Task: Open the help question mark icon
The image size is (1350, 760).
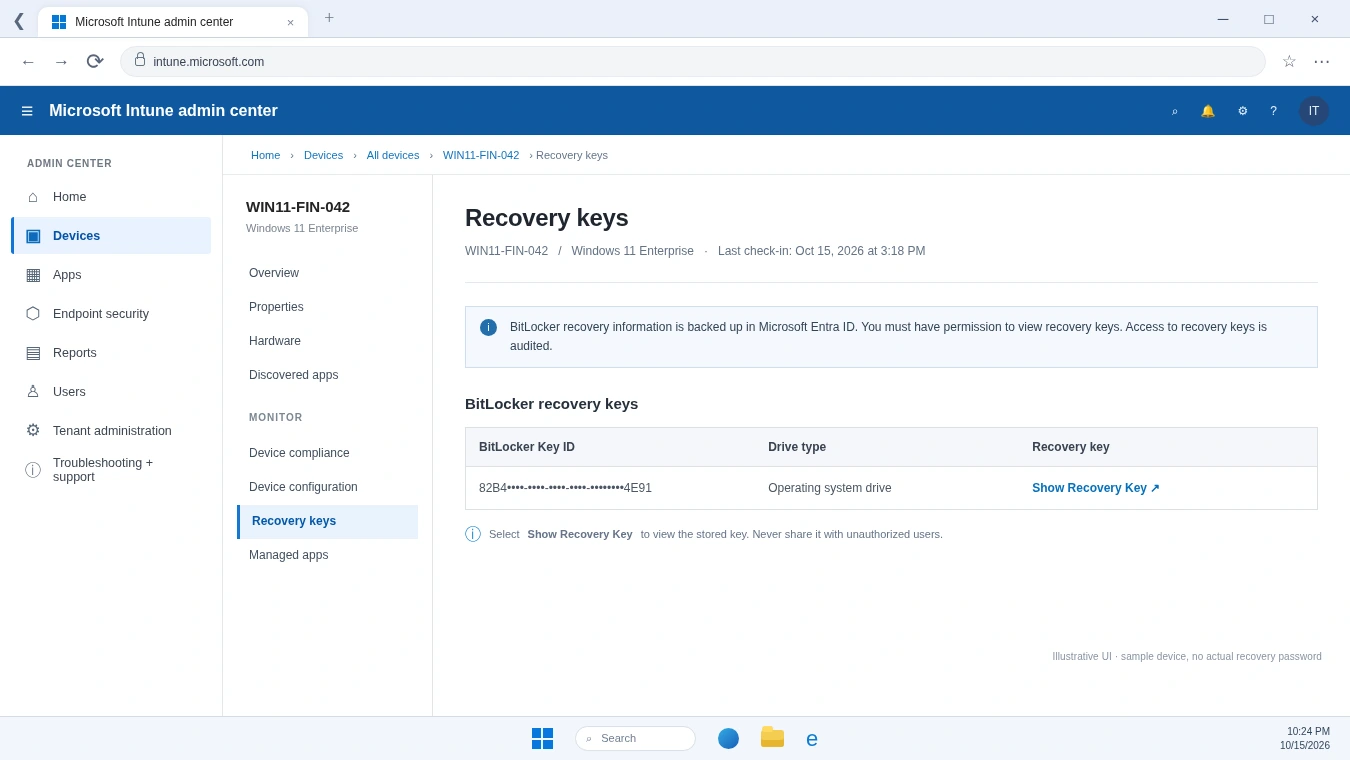Action: (1274, 111)
